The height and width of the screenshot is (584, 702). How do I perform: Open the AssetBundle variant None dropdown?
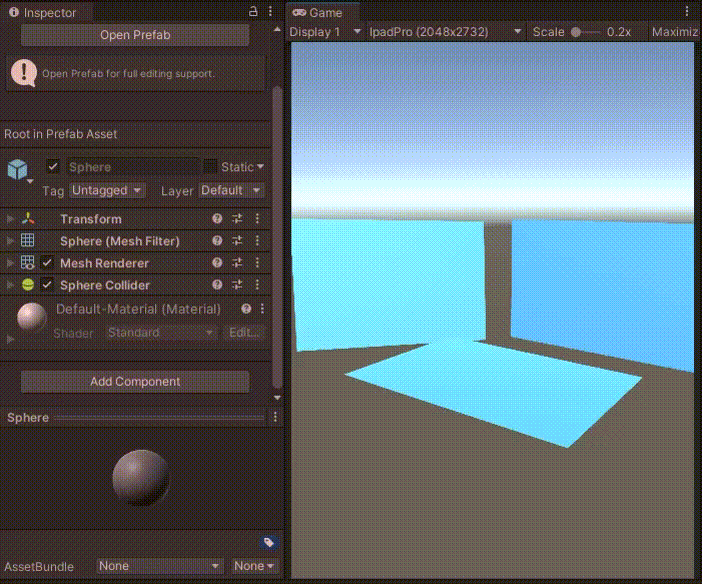coord(254,566)
